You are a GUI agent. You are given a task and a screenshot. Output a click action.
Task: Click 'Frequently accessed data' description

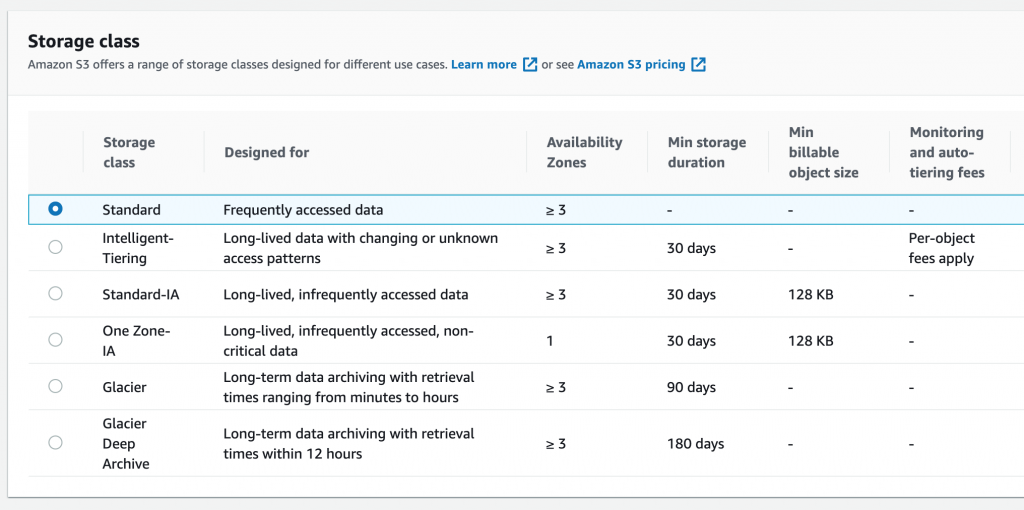(x=303, y=210)
